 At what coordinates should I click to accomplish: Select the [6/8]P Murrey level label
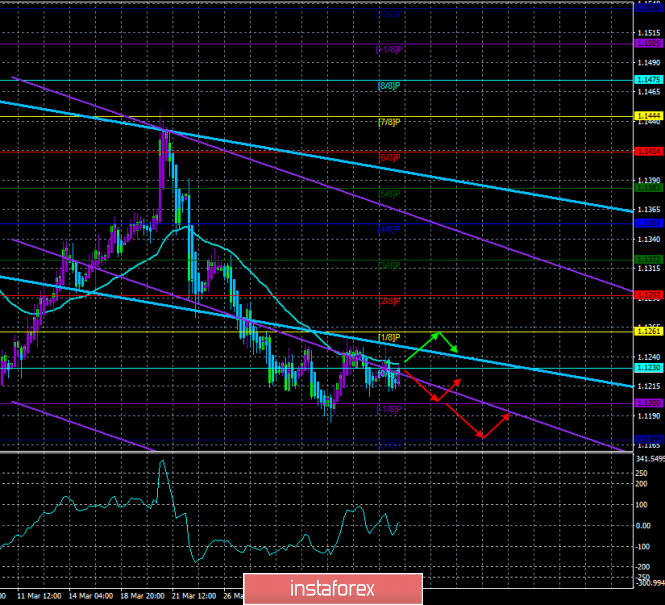pyautogui.click(x=389, y=158)
